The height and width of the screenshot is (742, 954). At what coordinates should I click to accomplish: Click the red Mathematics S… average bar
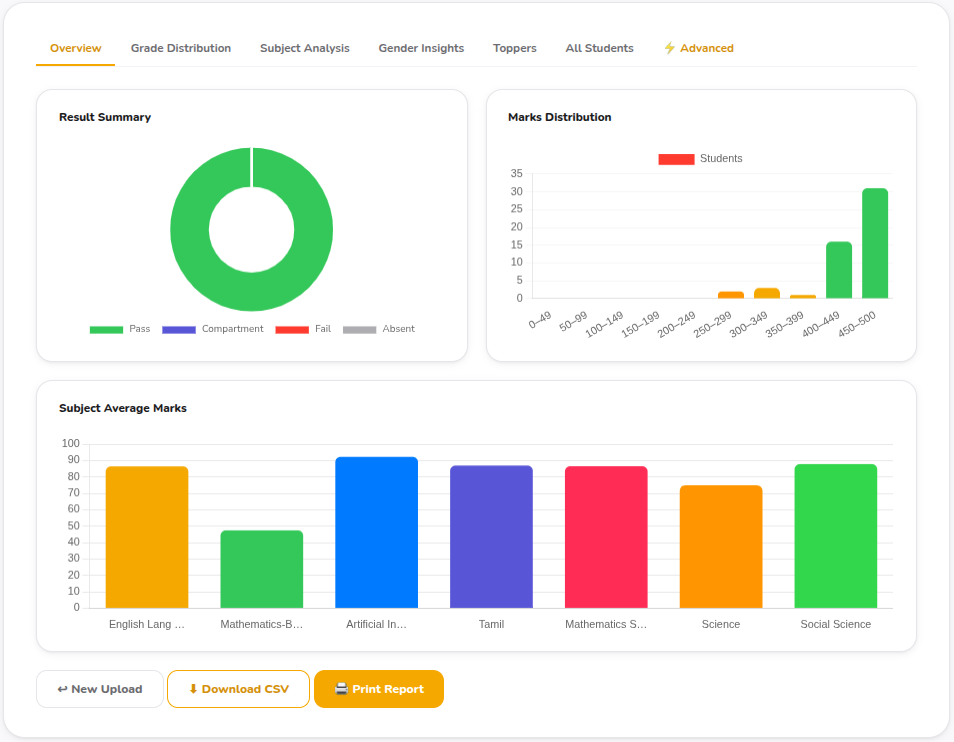pyautogui.click(x=606, y=537)
